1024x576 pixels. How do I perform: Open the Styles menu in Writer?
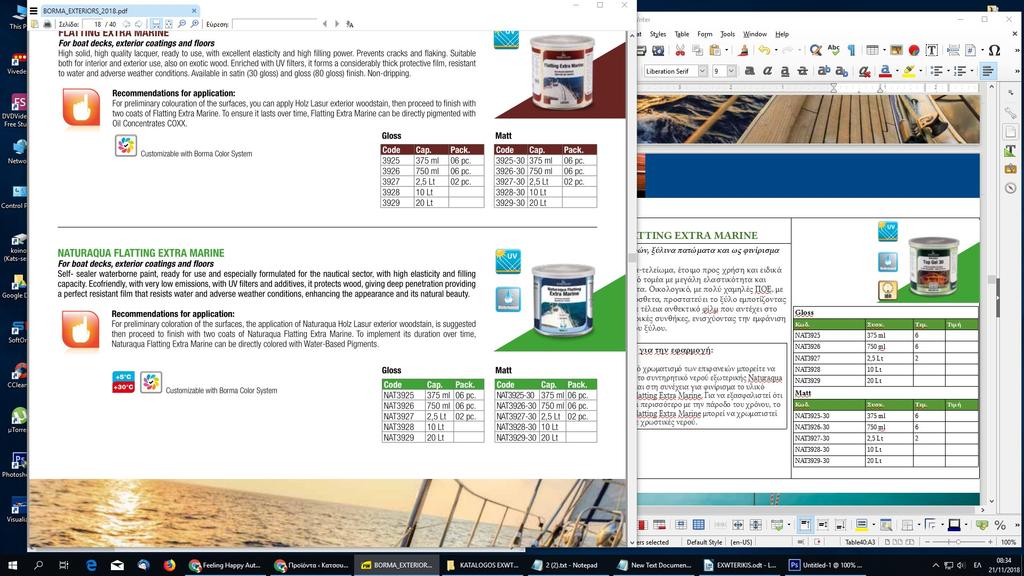tap(658, 34)
